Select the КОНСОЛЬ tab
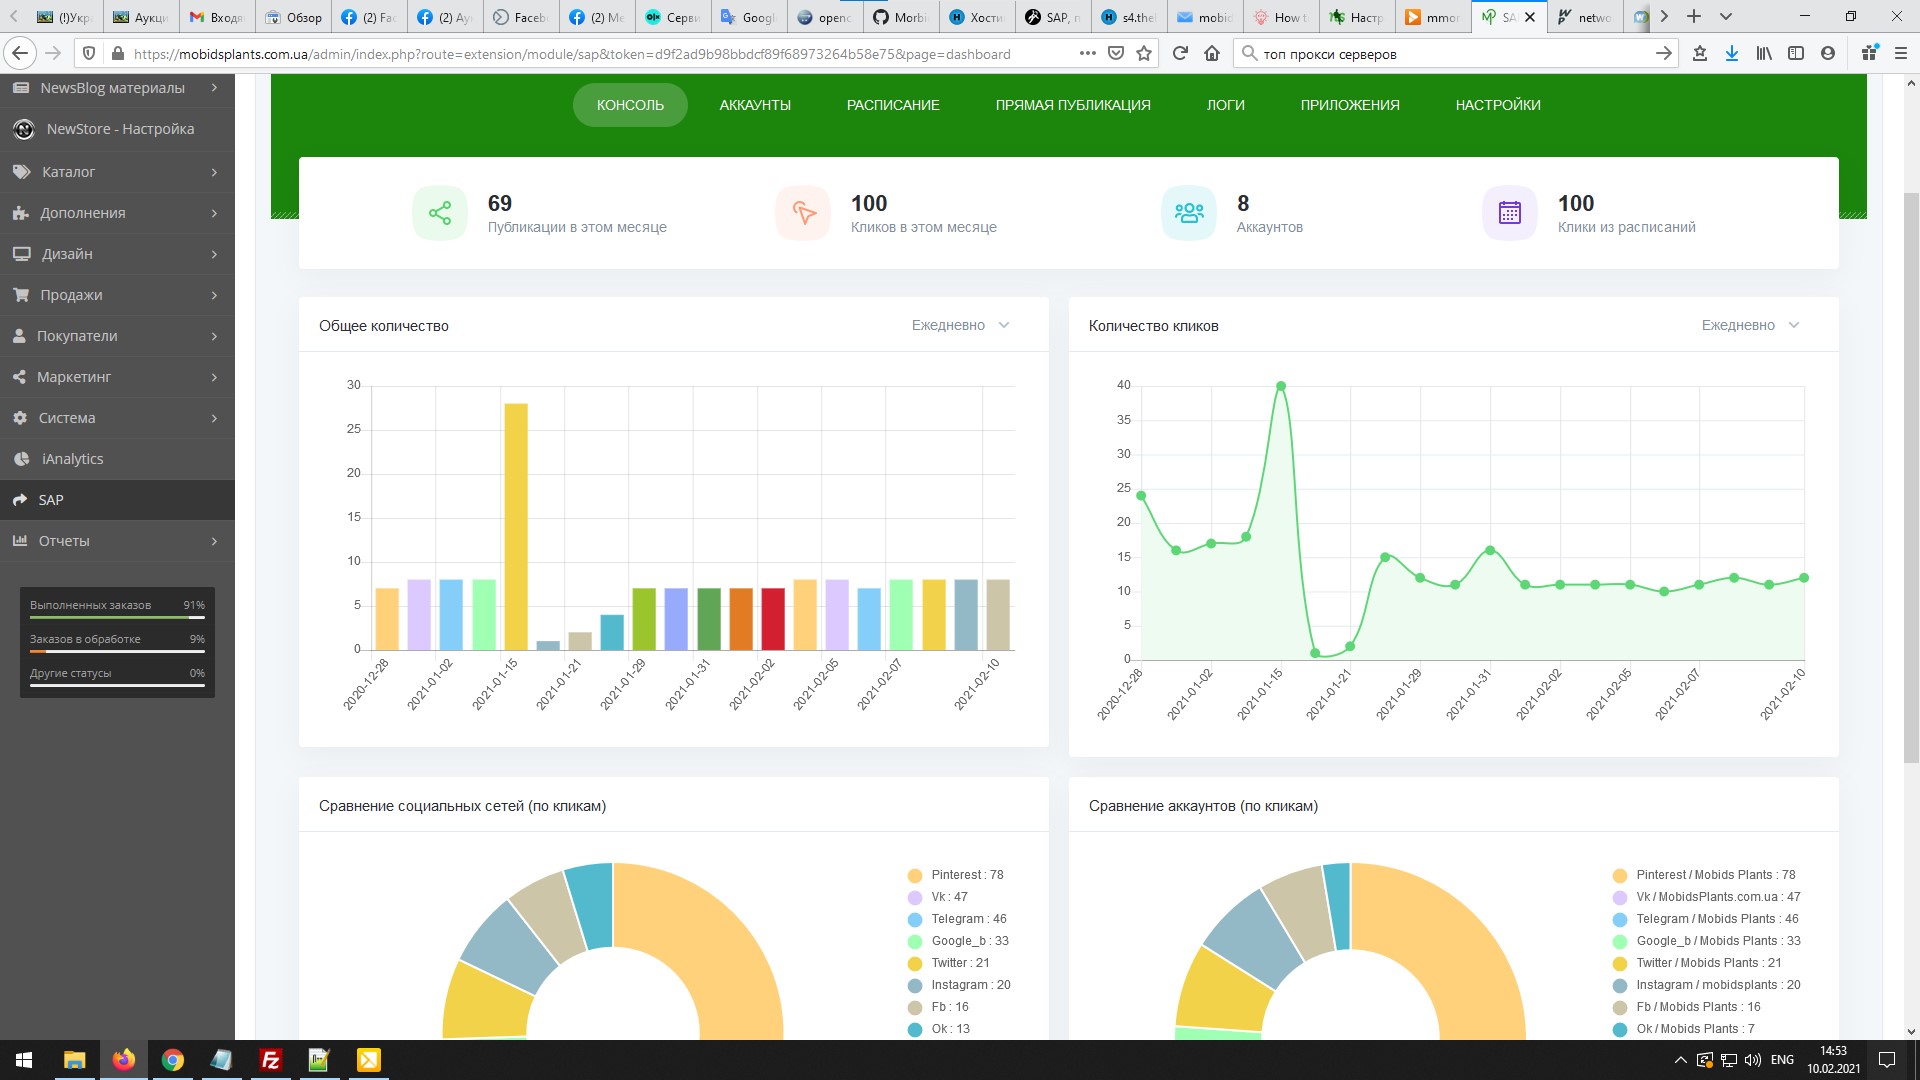The image size is (1920, 1080). [630, 105]
